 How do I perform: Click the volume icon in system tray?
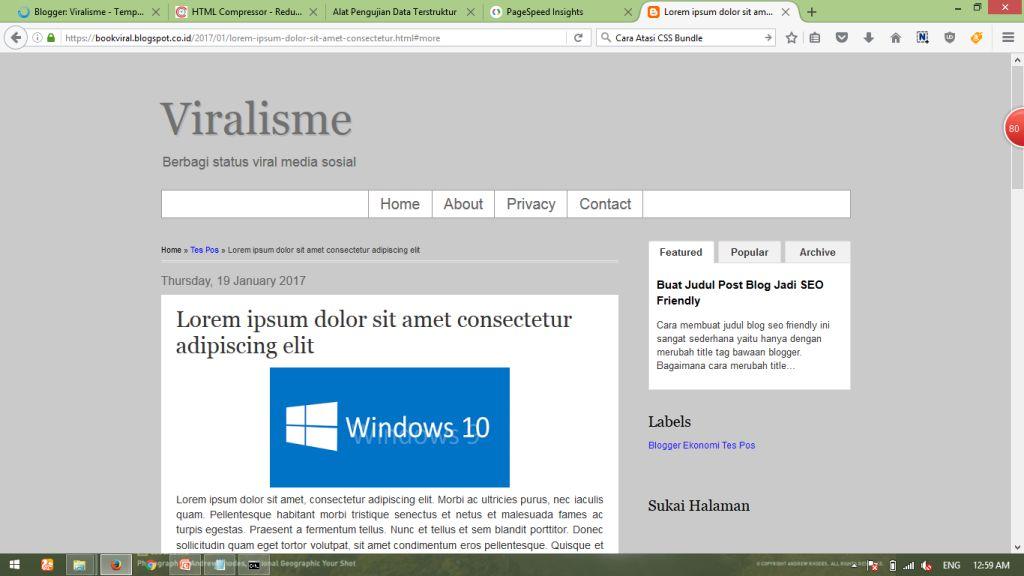coord(926,566)
